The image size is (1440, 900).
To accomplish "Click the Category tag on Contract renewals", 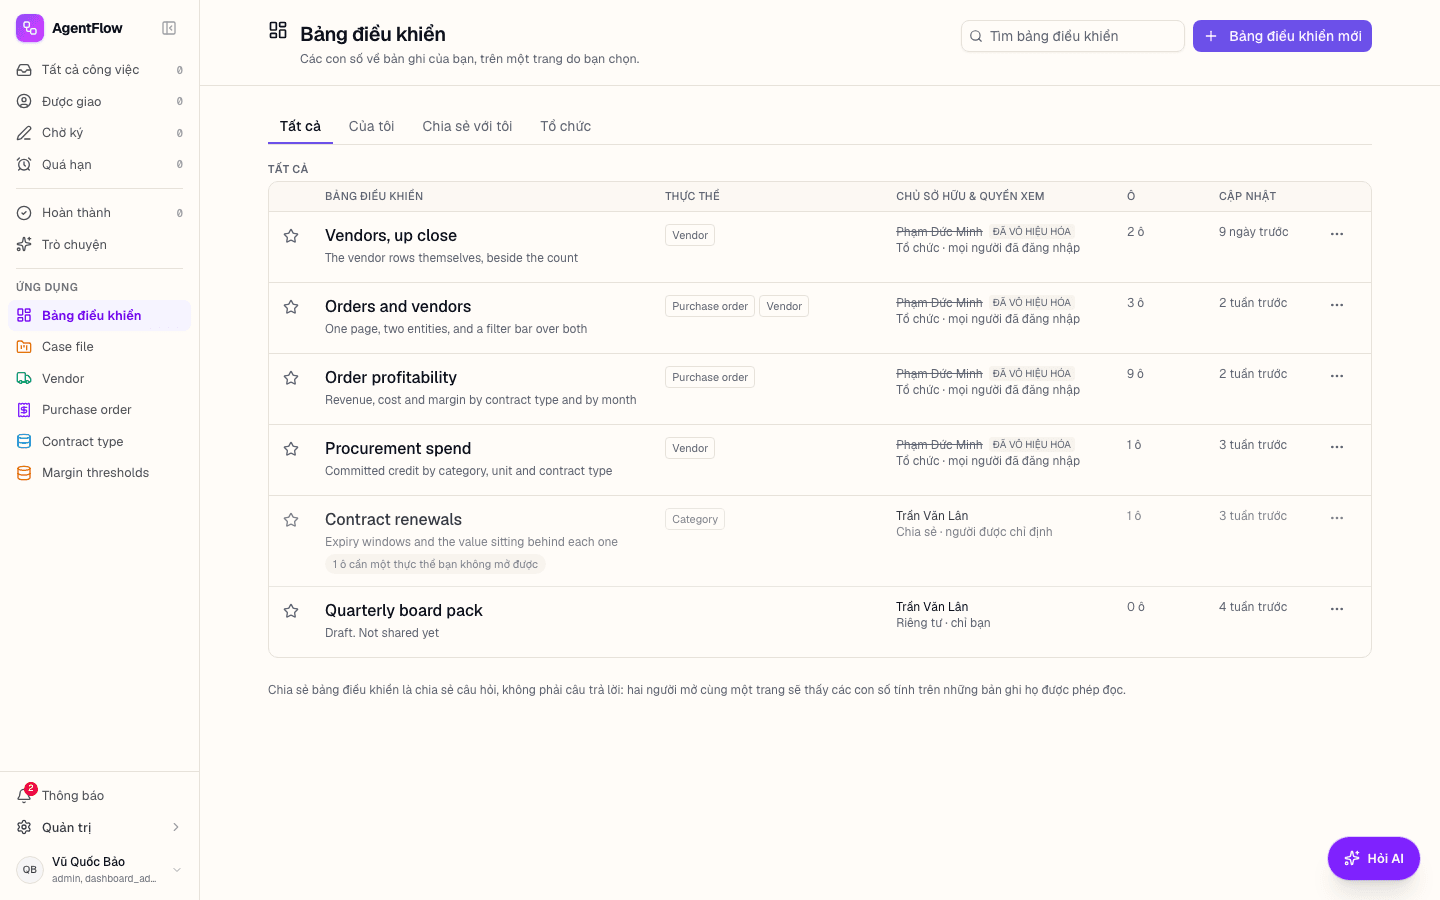I will click(x=695, y=519).
